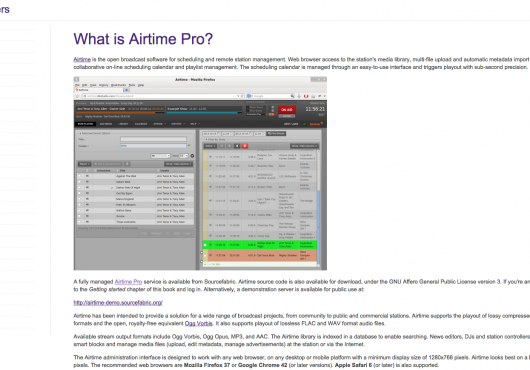Tick the checkbox on the orange highlighted row
This screenshot has width=530, height=370.
(205, 255)
